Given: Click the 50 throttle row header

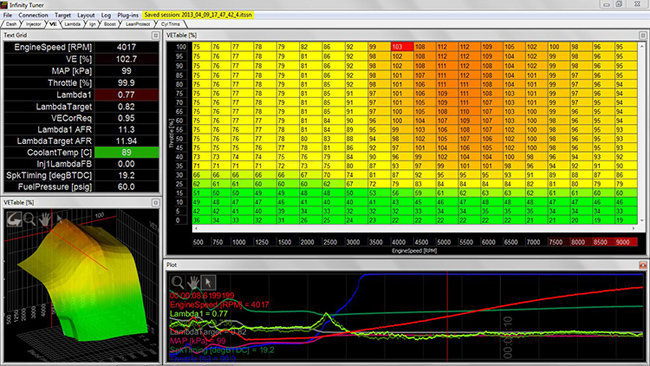Looking at the screenshot, I should [179, 138].
